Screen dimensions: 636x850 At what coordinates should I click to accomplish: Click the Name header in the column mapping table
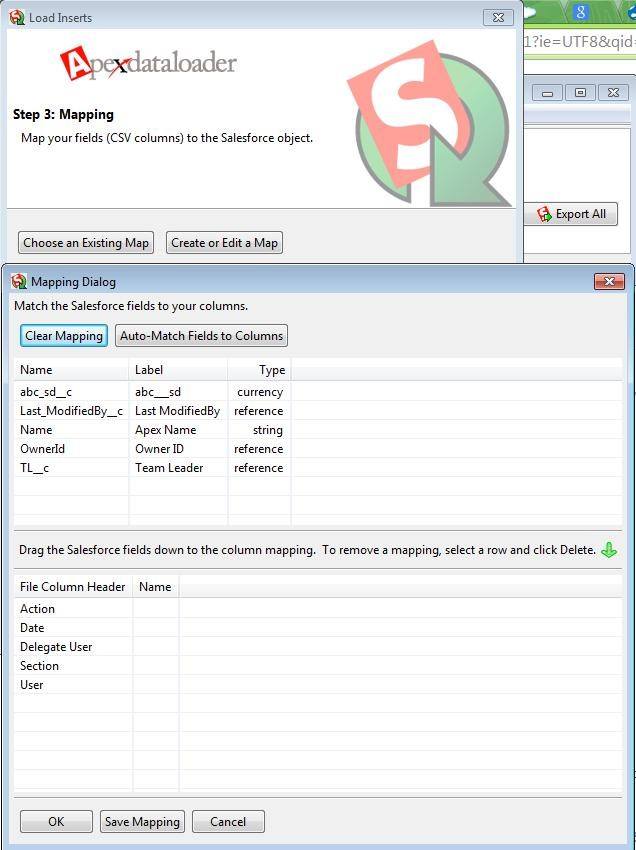[x=156, y=587]
